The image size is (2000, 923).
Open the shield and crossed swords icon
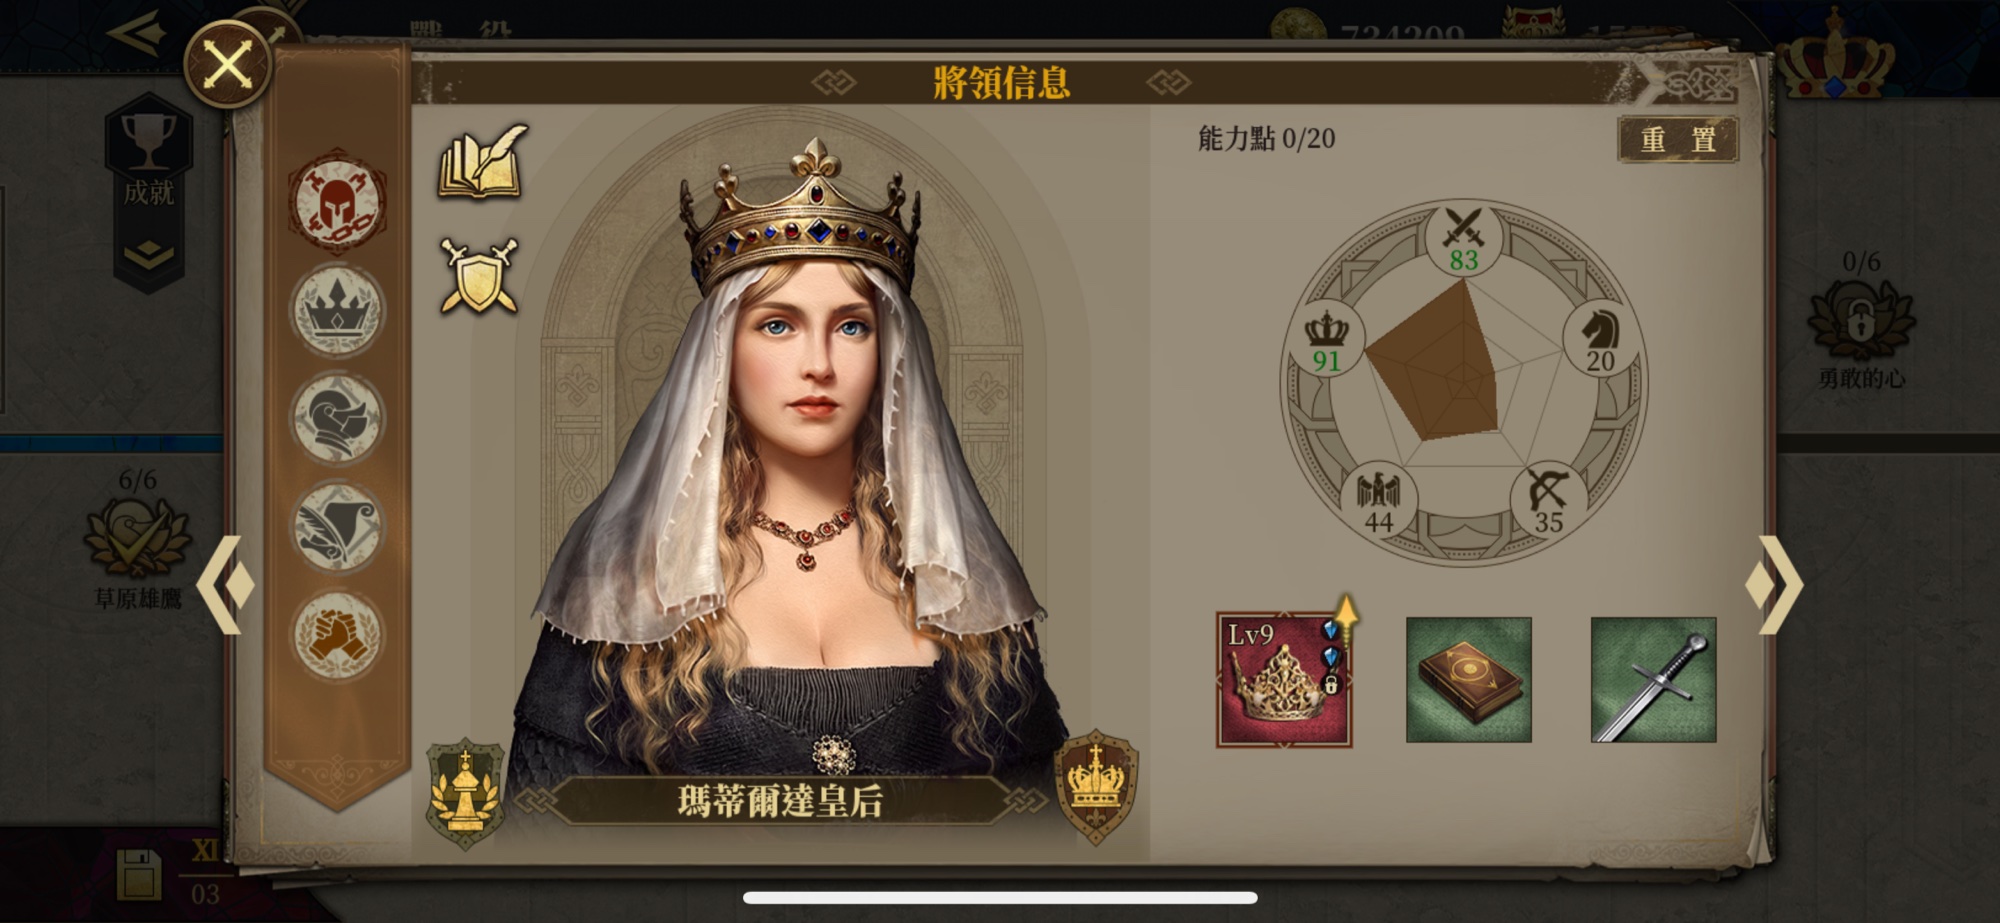point(480,276)
